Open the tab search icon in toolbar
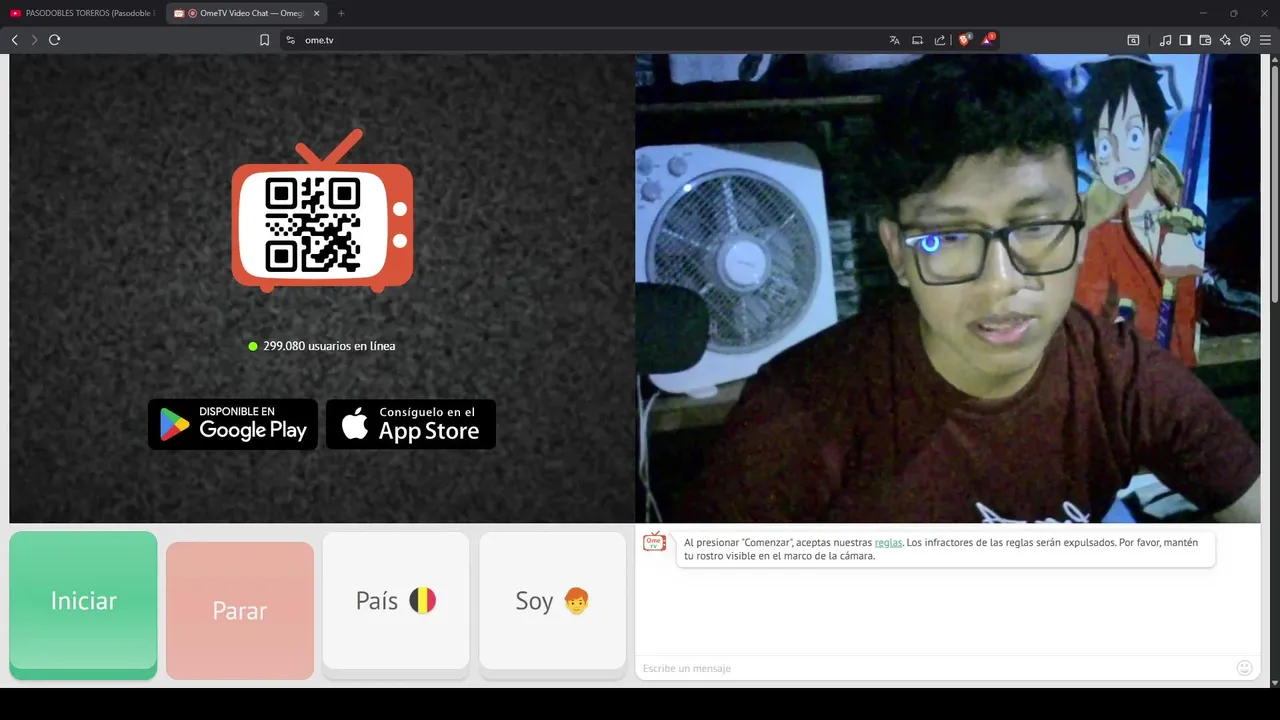 point(1133,40)
